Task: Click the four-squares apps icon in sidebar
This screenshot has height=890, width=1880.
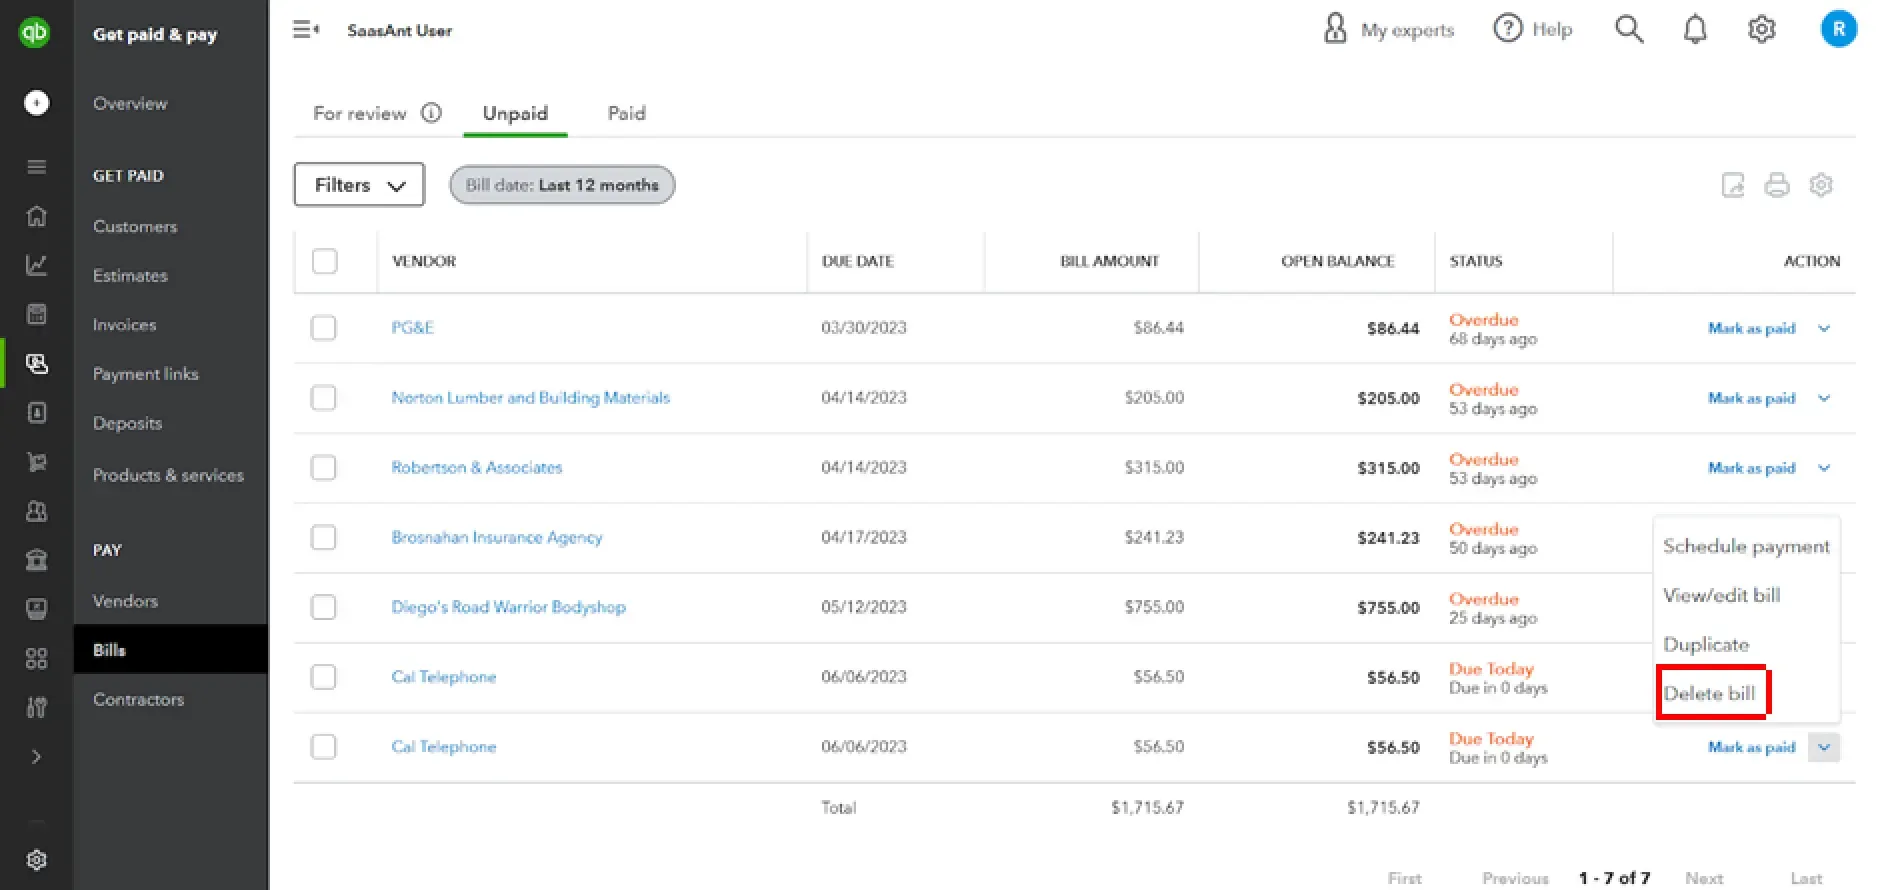Action: (36, 658)
